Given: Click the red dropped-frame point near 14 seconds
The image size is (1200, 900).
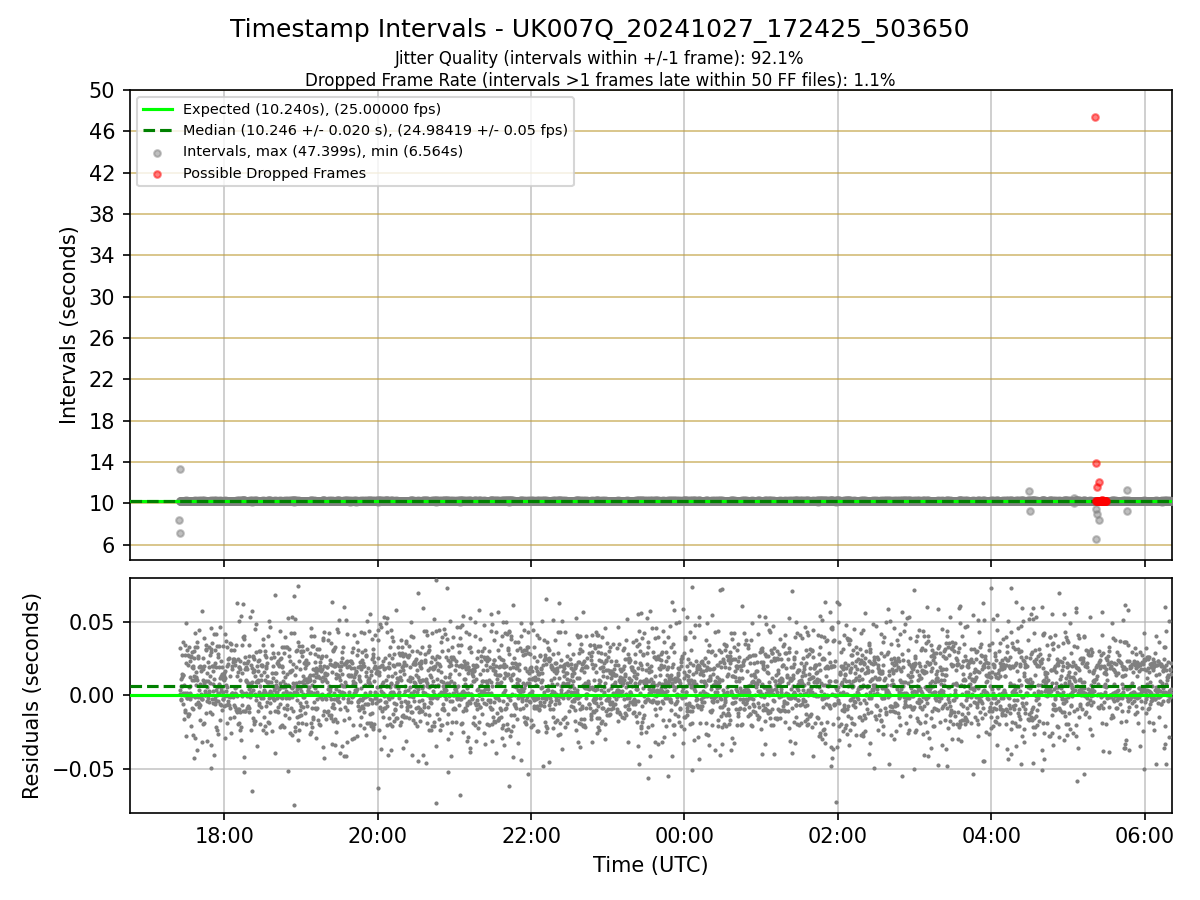Looking at the screenshot, I should tap(1096, 463).
